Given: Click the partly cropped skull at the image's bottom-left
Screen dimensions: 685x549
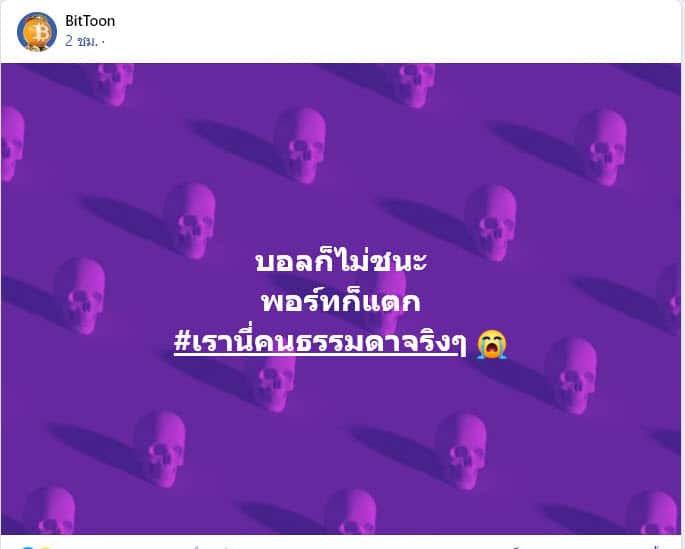Looking at the screenshot, I should click(x=49, y=510).
